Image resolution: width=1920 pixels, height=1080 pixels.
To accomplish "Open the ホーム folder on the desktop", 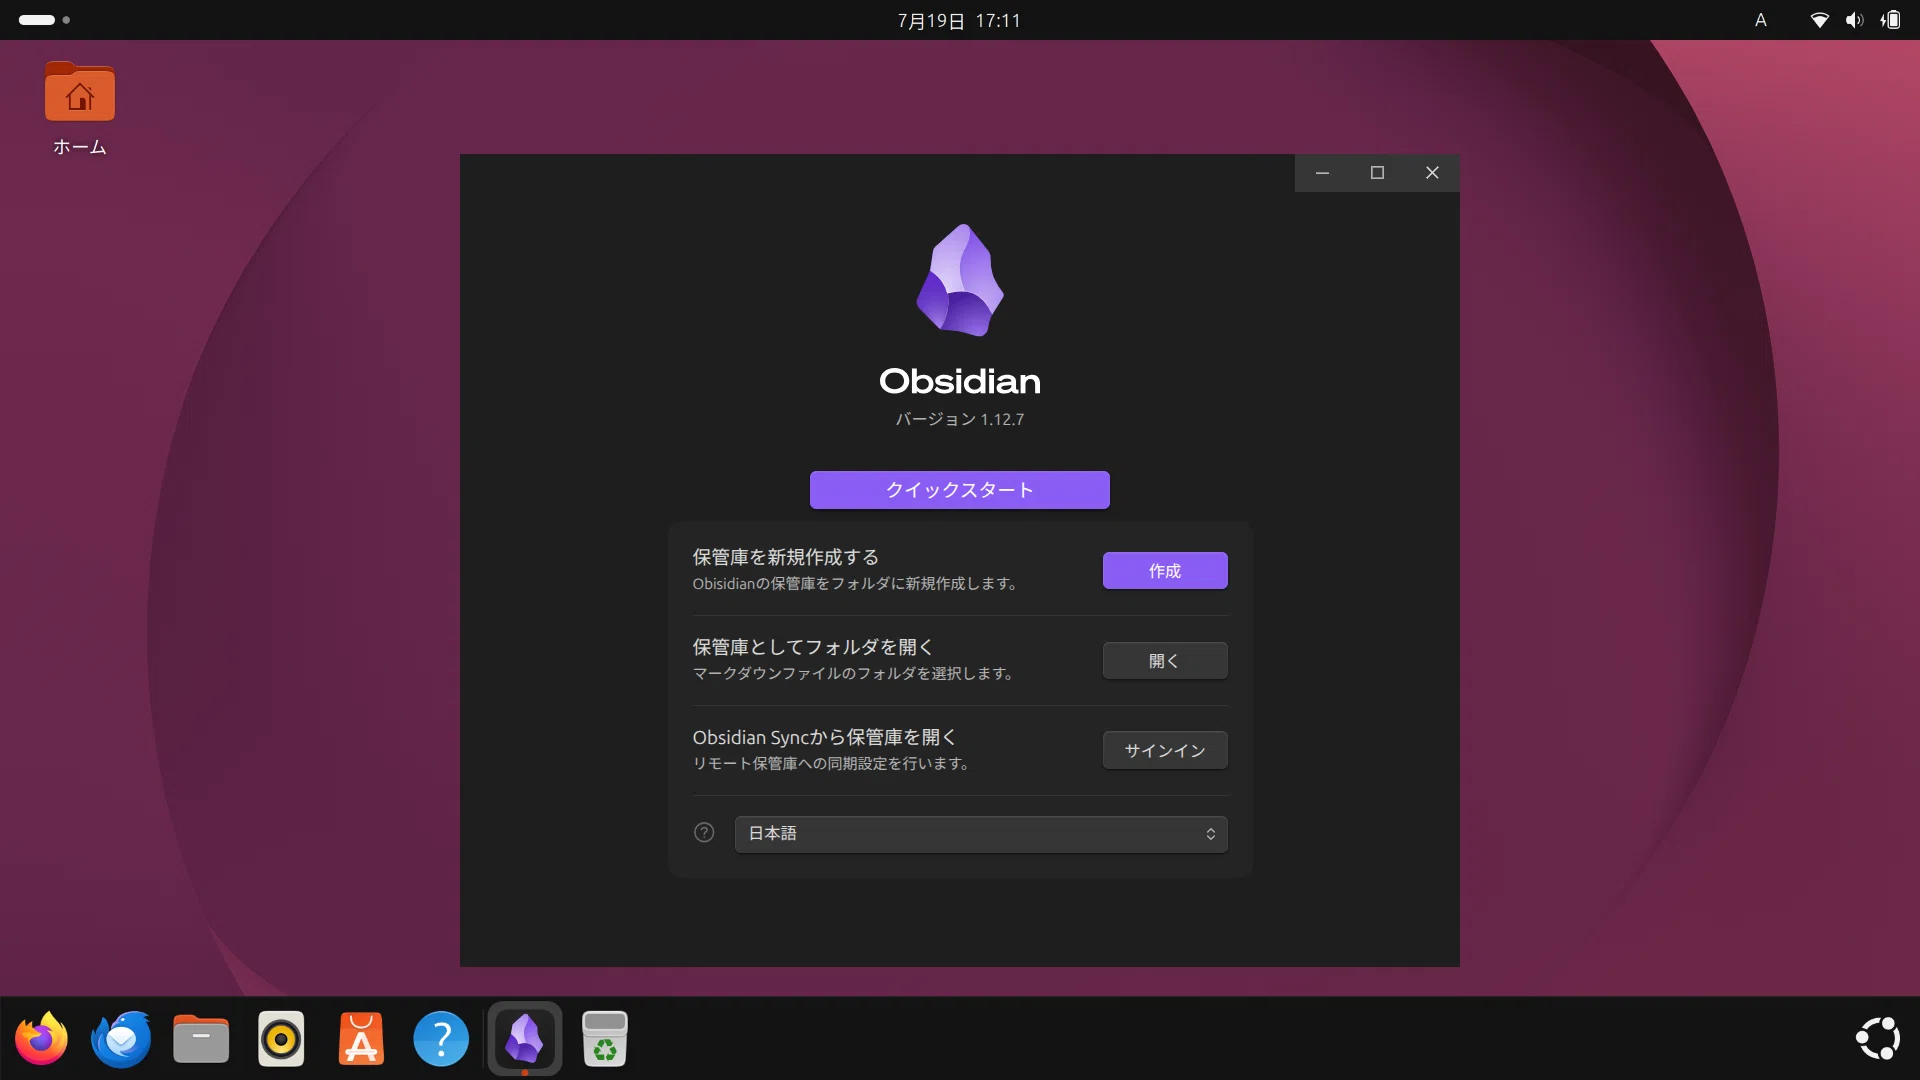I will pos(80,109).
